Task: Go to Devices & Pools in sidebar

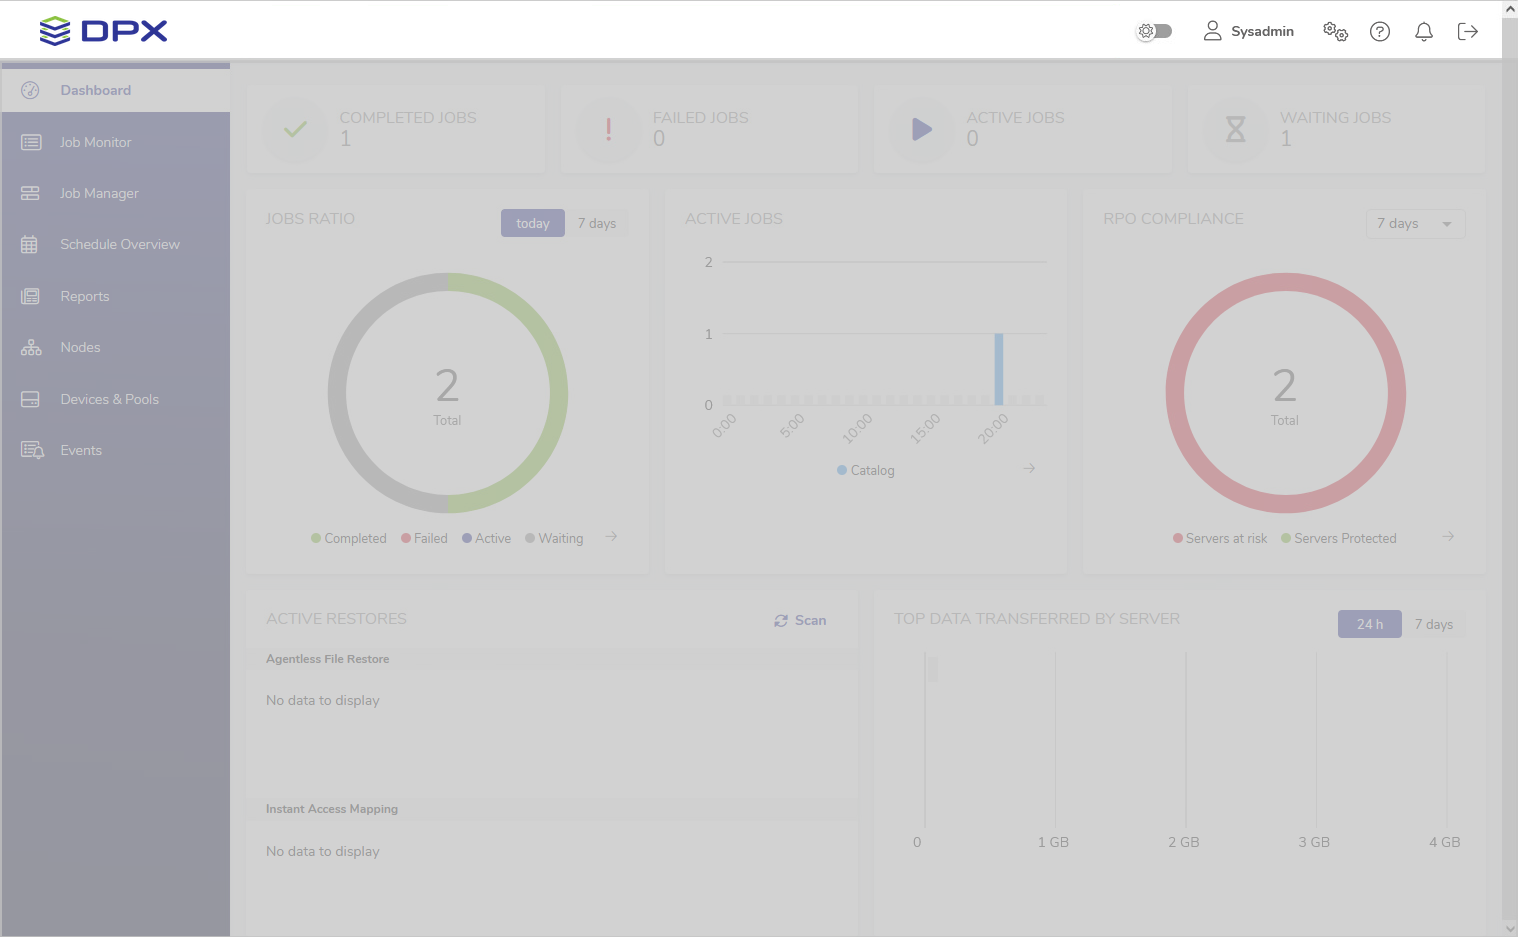Action: click(x=109, y=399)
